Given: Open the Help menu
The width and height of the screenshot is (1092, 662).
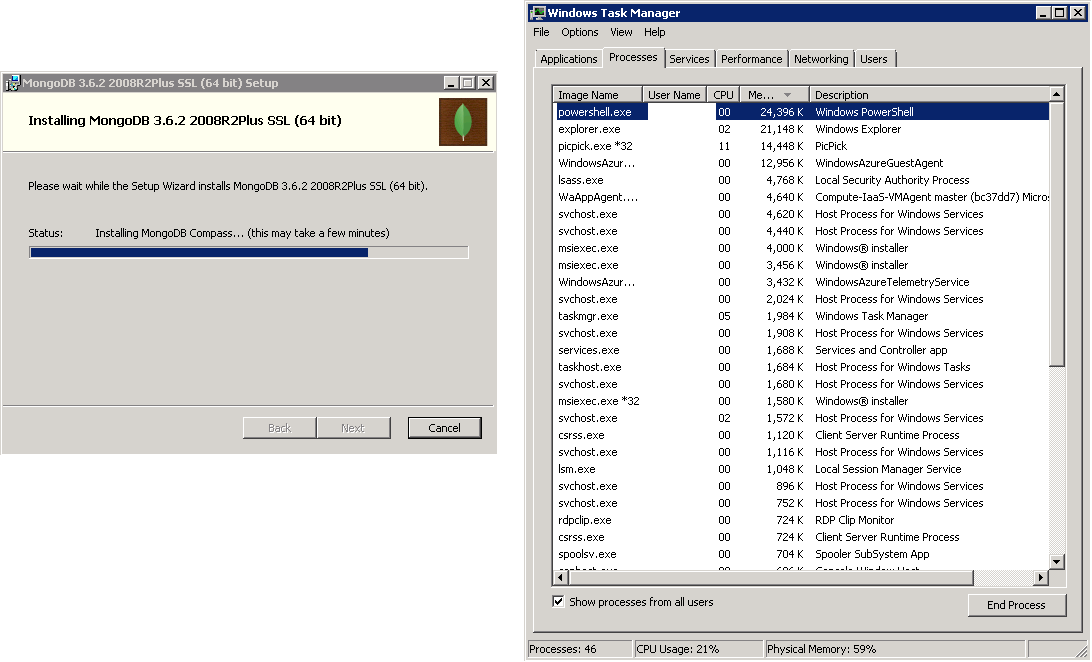Looking at the screenshot, I should click(654, 32).
